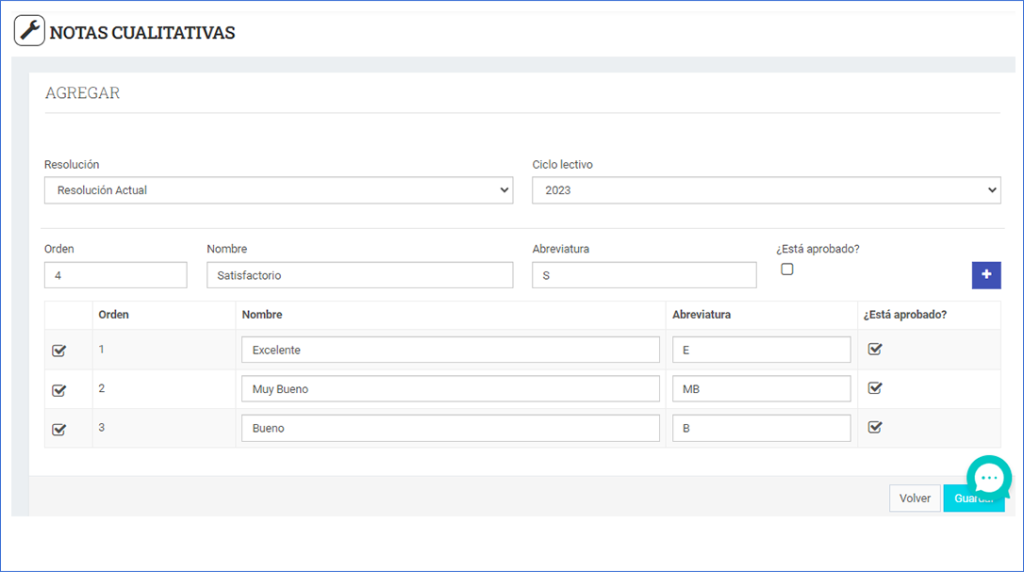Image resolution: width=1024 pixels, height=572 pixels.
Task: Open the Resolución dropdown
Action: click(x=278, y=190)
